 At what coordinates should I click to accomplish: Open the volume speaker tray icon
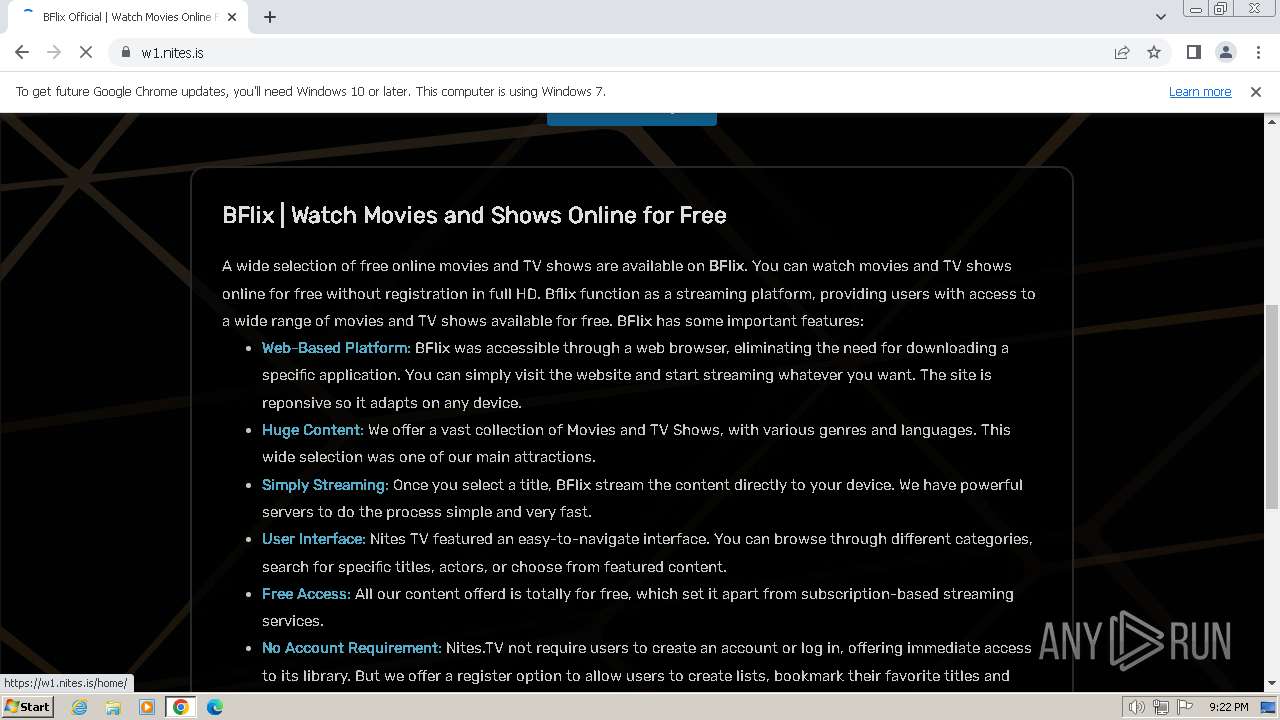(1137, 707)
